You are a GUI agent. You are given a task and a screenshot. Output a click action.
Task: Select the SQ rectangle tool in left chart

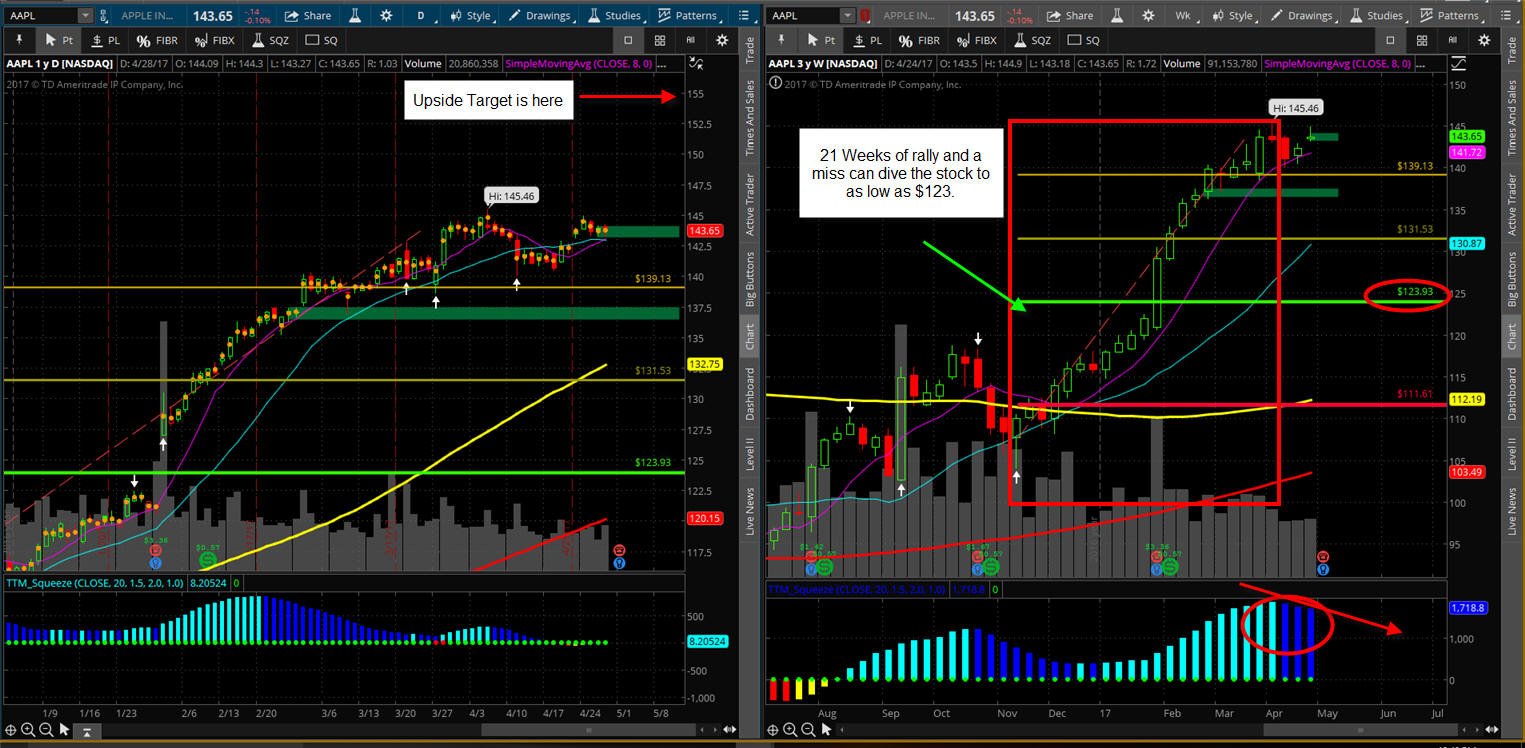tap(320, 40)
